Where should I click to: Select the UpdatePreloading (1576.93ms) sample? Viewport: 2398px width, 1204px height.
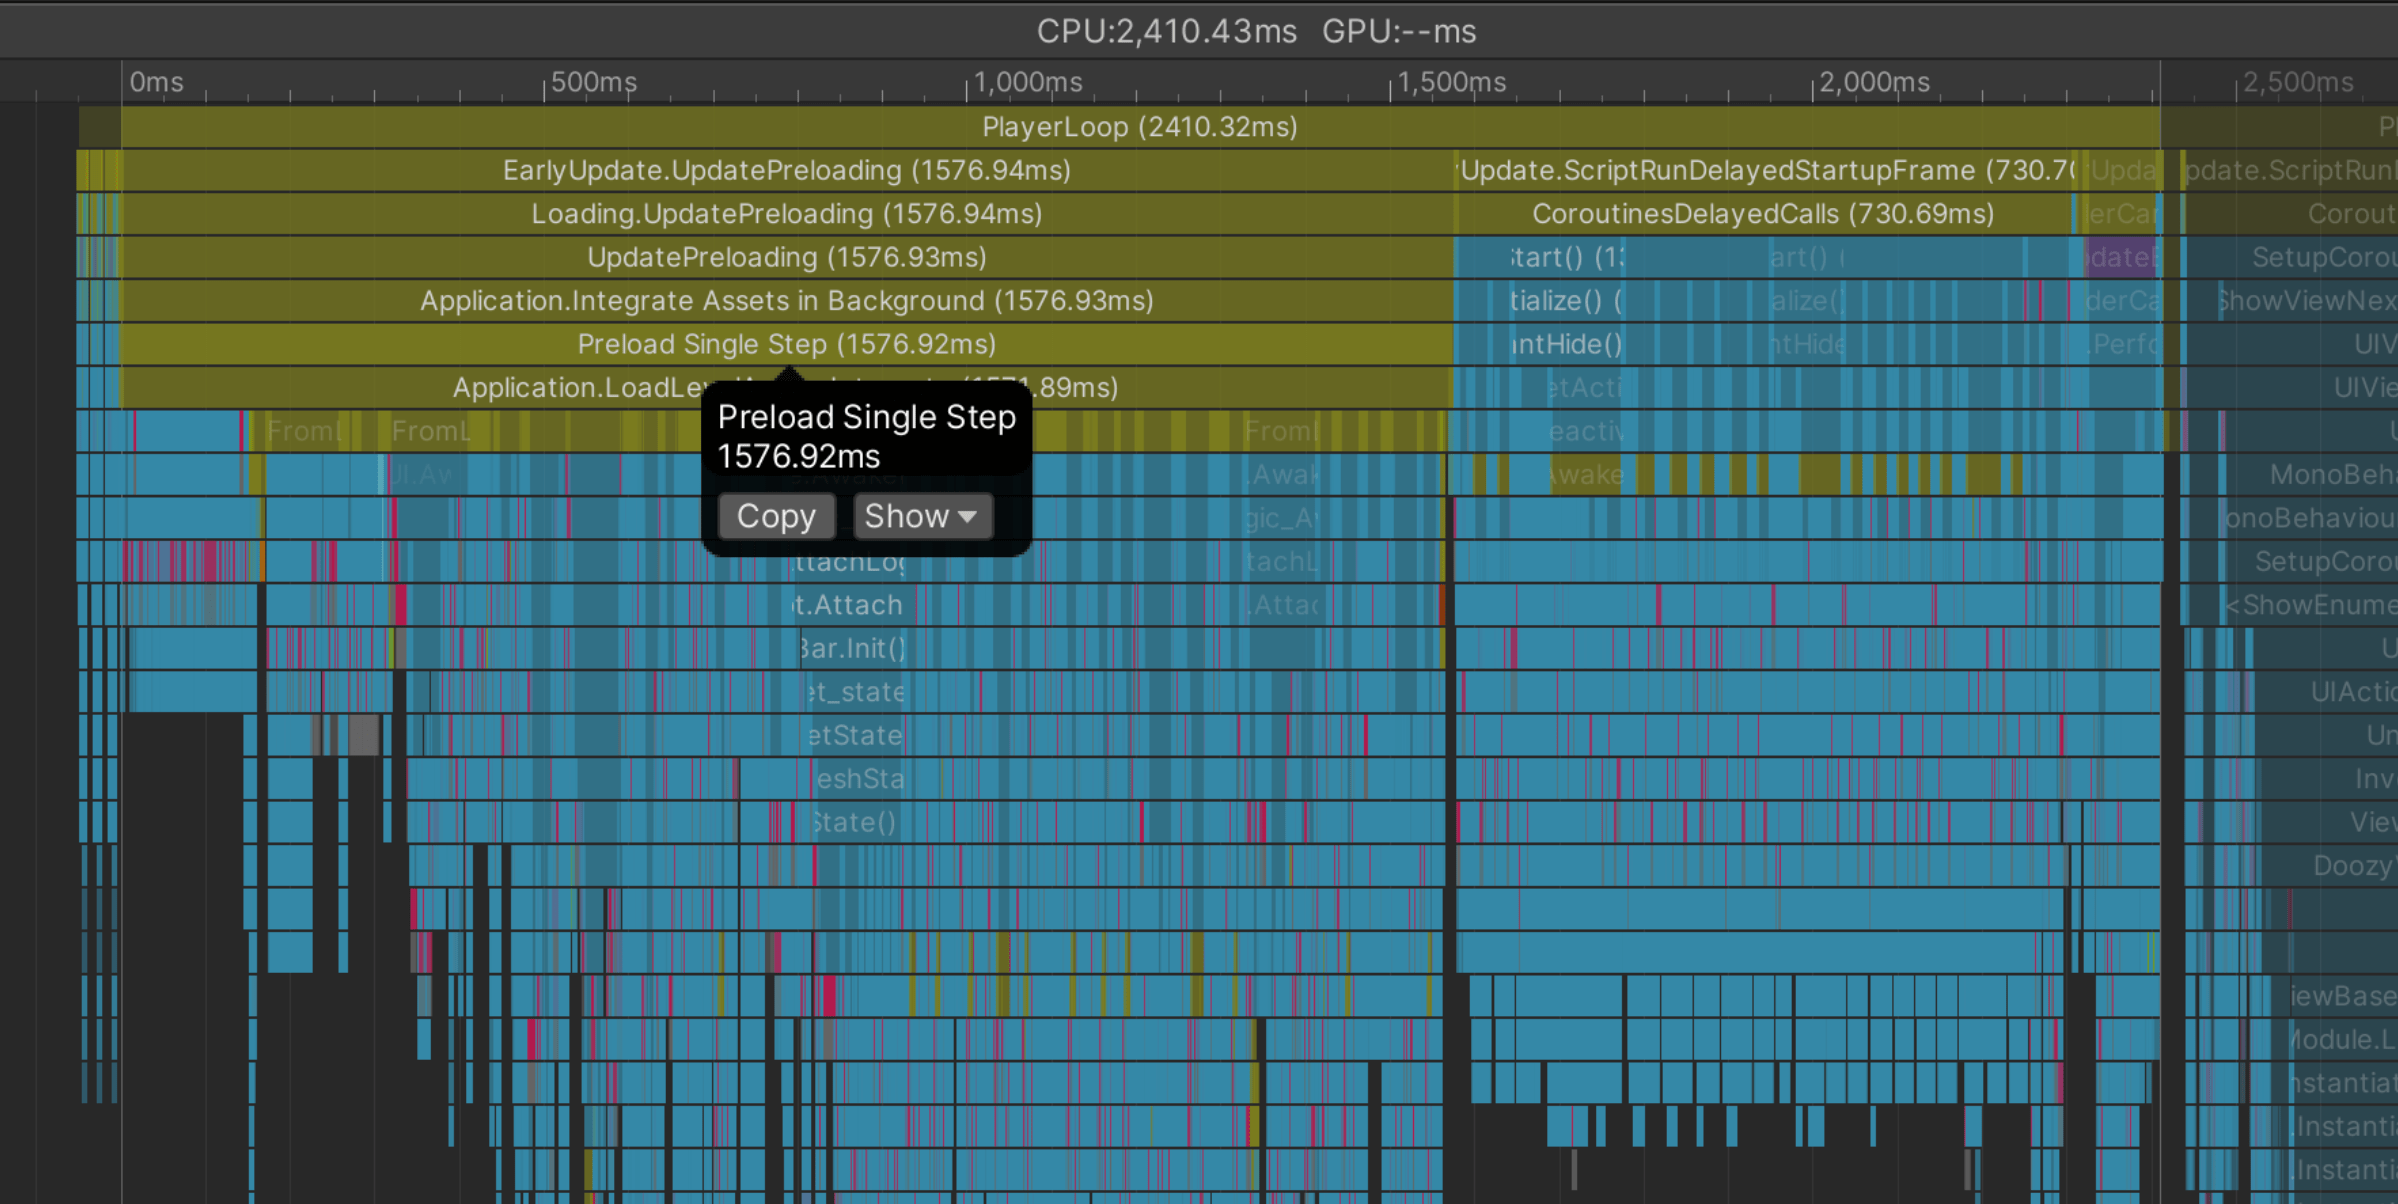[786, 257]
